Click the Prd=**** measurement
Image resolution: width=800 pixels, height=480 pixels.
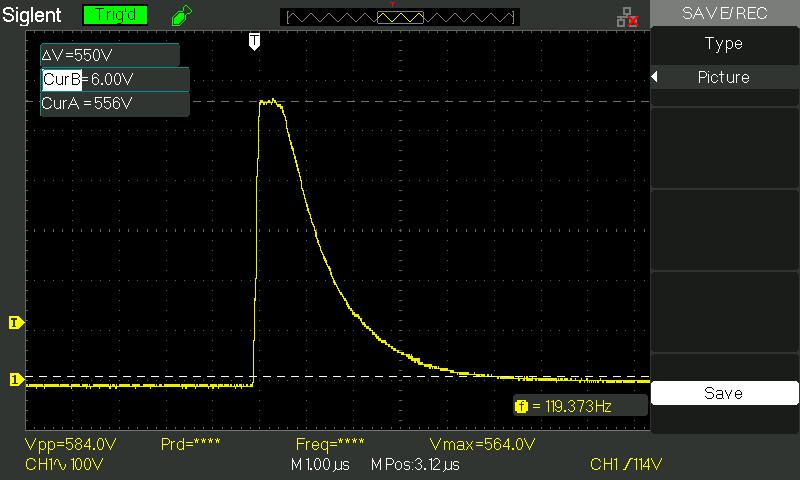point(190,444)
